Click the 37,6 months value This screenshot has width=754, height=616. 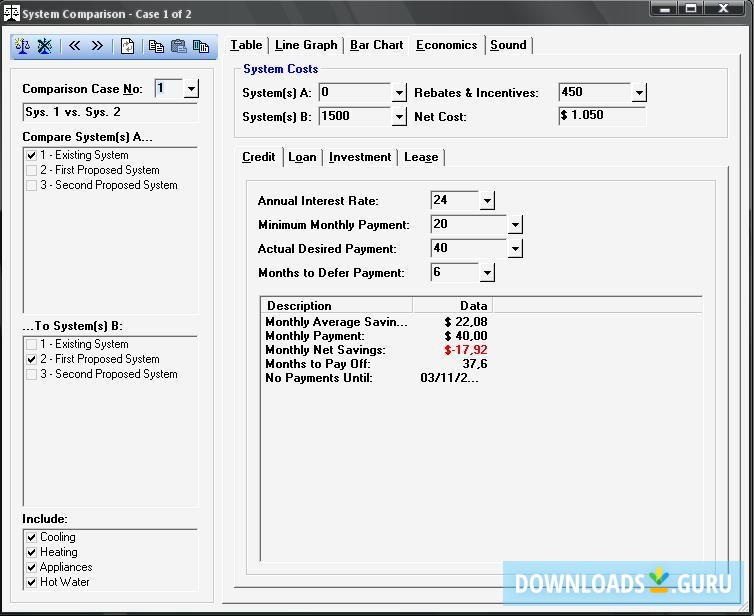coord(475,364)
